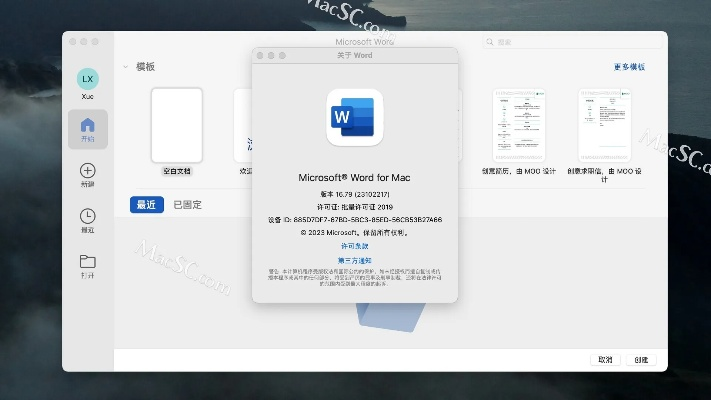Collapse the 模板 templates section chevron
The height and width of the screenshot is (400, 711).
pyautogui.click(x=125, y=67)
